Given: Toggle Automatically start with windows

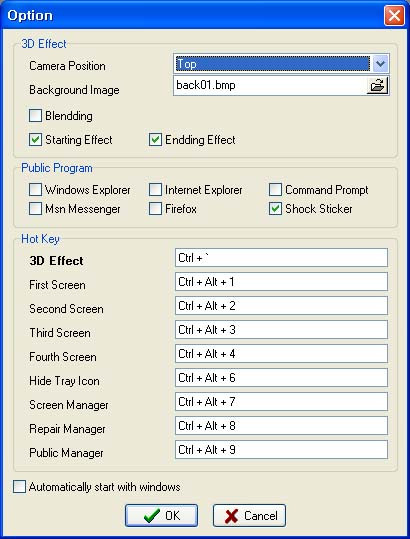Looking at the screenshot, I should click(19, 487).
